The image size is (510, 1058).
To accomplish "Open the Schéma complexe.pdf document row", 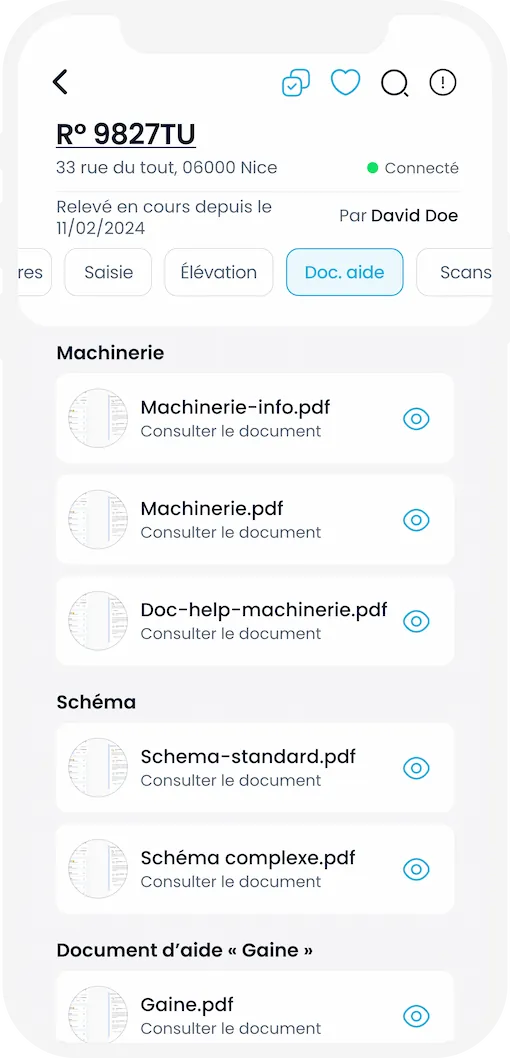I will pyautogui.click(x=255, y=869).
